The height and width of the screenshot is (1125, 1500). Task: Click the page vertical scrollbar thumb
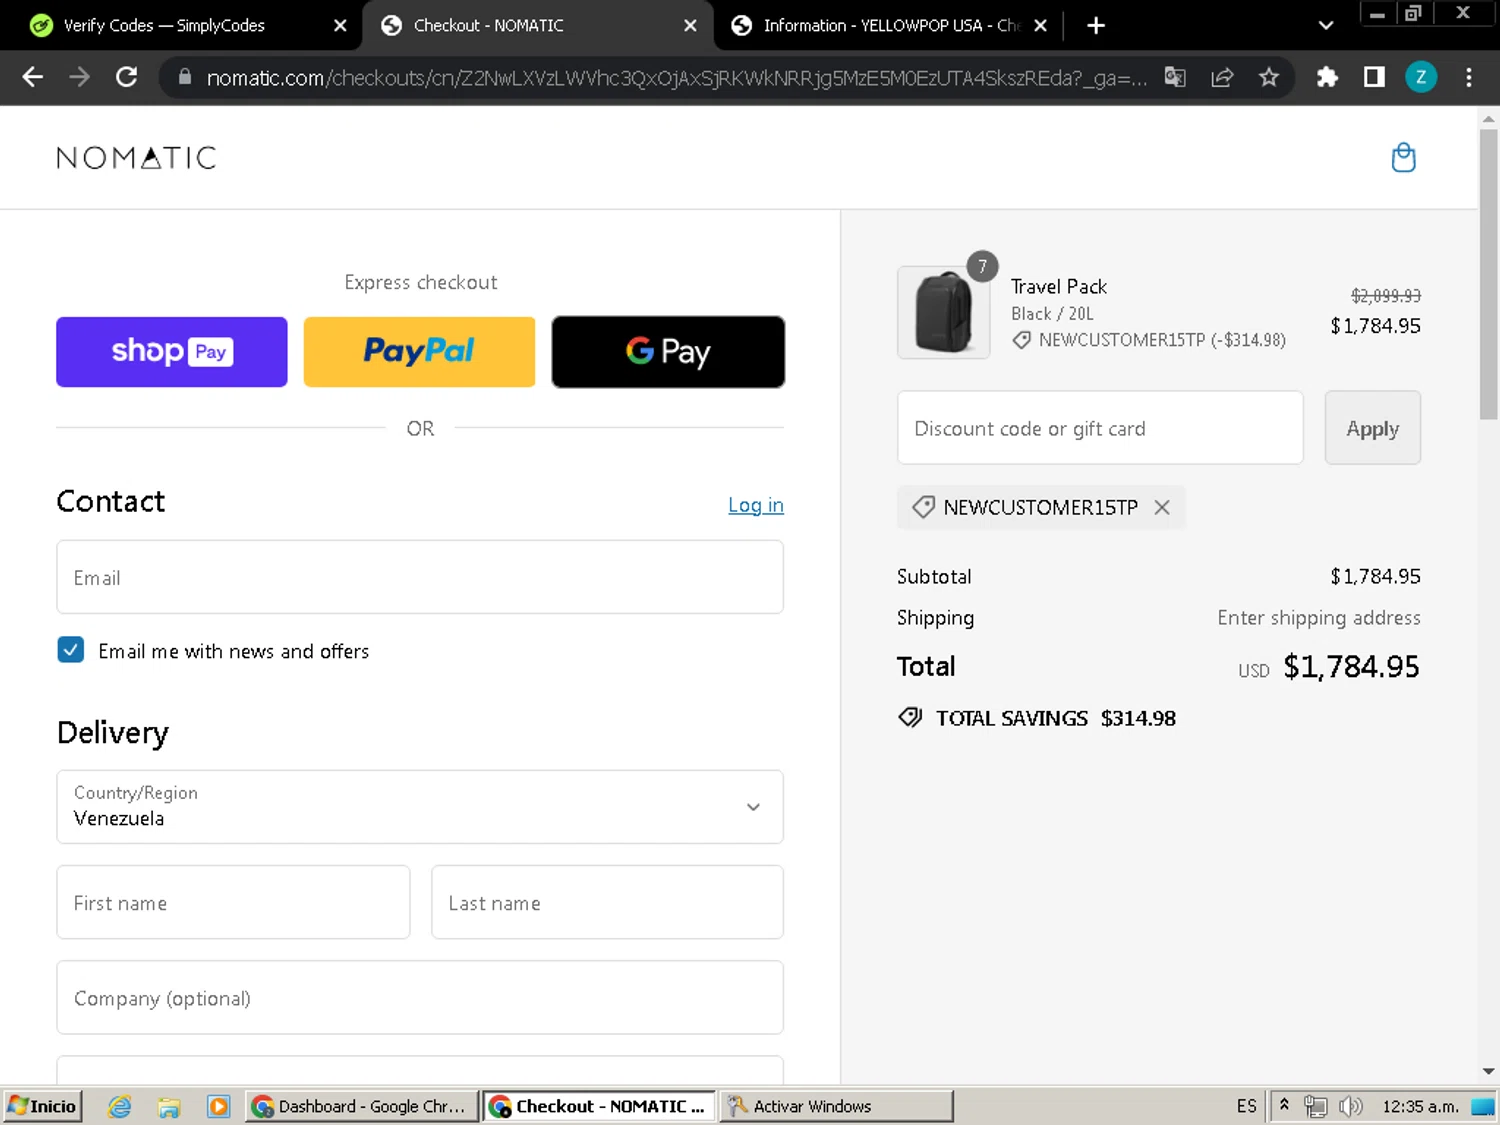pyautogui.click(x=1488, y=272)
